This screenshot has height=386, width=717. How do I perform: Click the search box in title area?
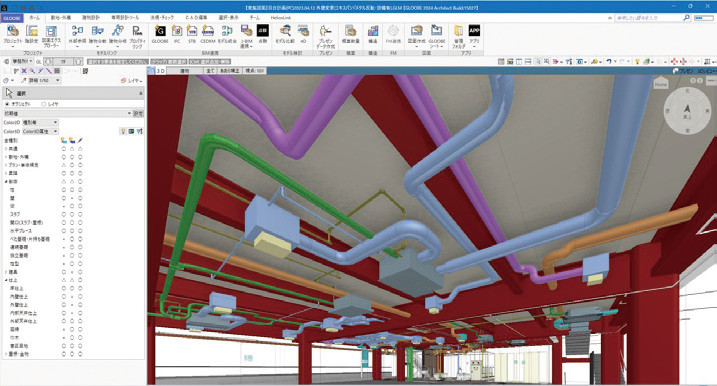649,17
